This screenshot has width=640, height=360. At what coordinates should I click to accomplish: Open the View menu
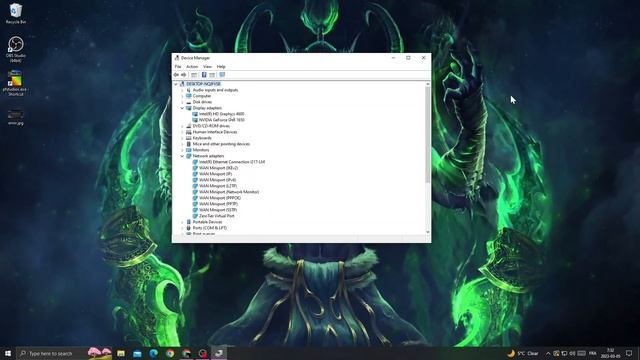(207, 67)
